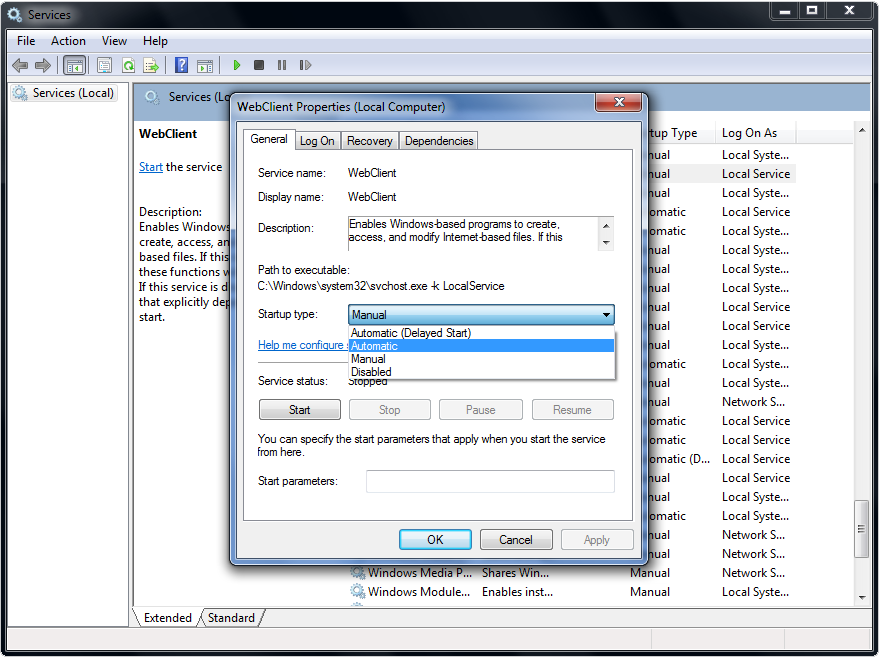The height and width of the screenshot is (657, 879).
Task: Click the Apply button
Action: point(596,540)
